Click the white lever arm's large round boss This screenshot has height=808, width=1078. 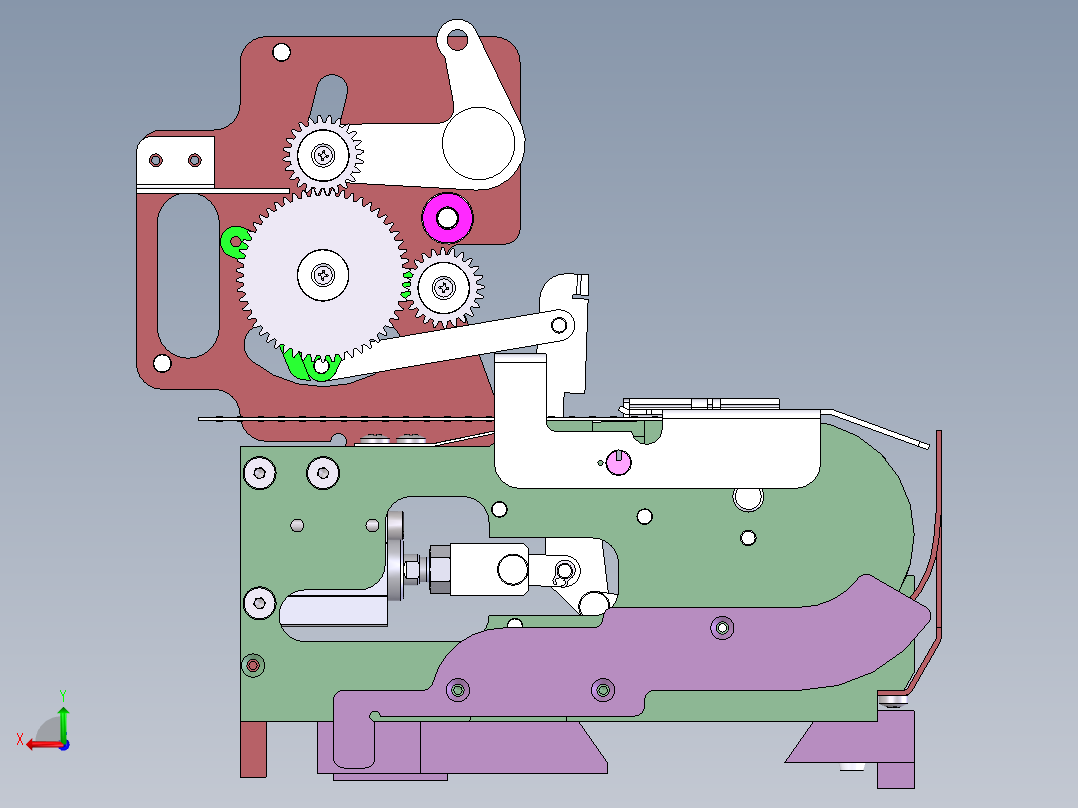[x=478, y=143]
